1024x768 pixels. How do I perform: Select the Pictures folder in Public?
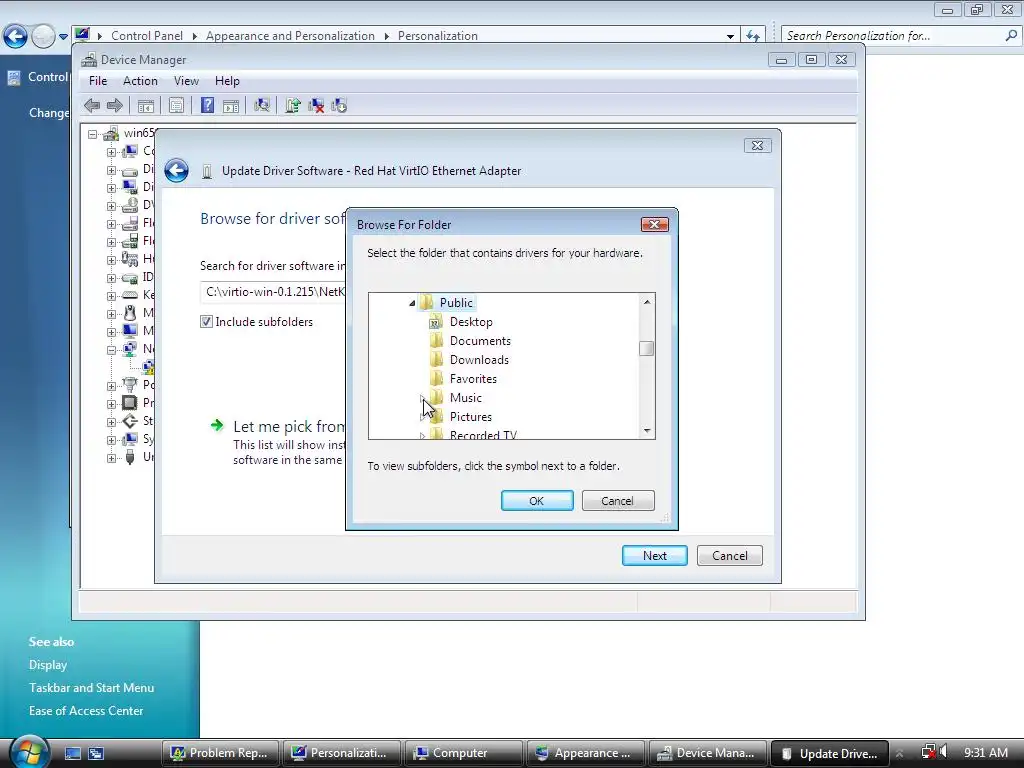[x=471, y=417]
